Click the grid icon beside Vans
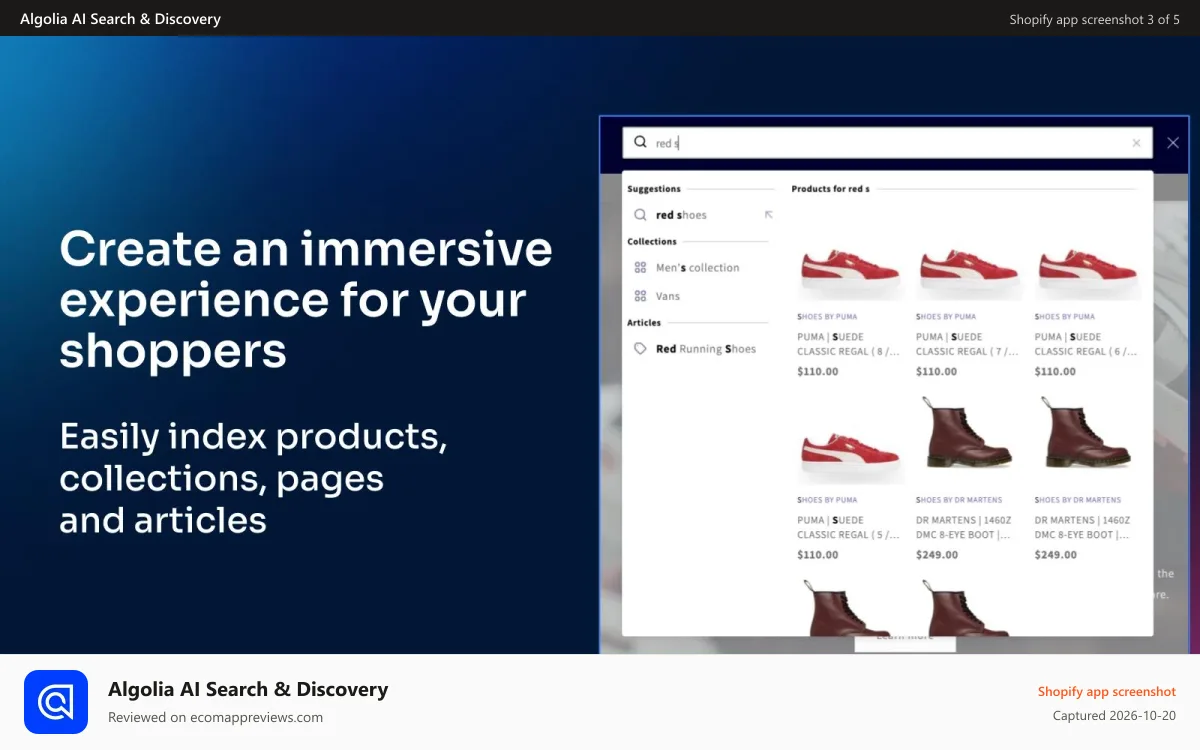 coord(640,296)
